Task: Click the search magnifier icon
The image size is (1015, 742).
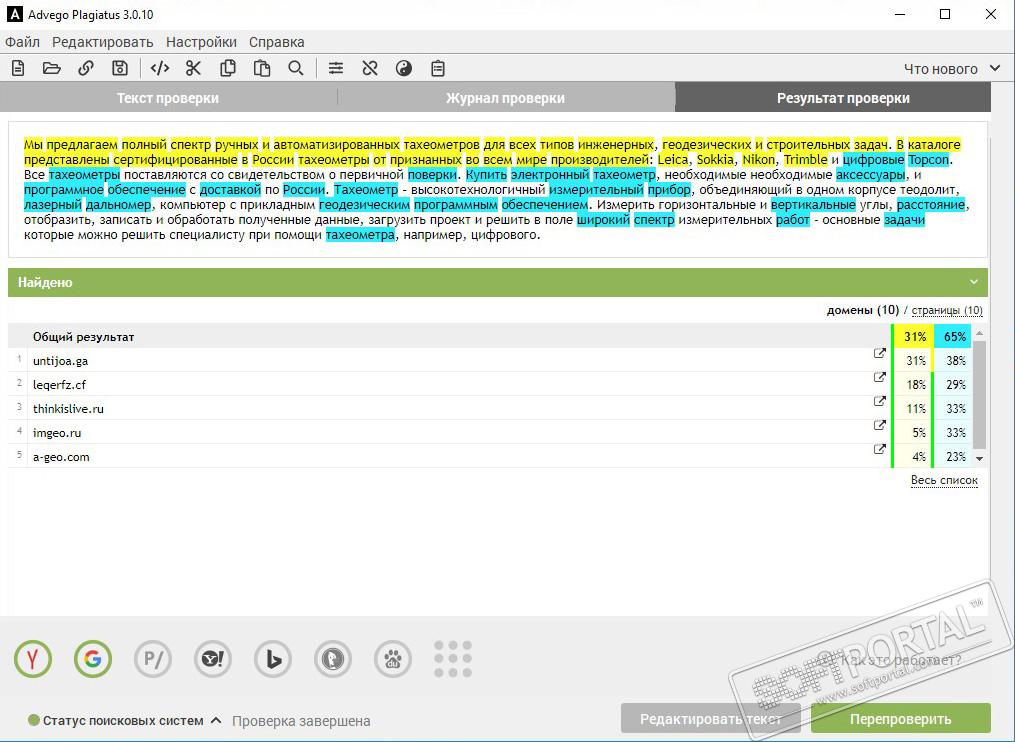Action: pyautogui.click(x=296, y=68)
